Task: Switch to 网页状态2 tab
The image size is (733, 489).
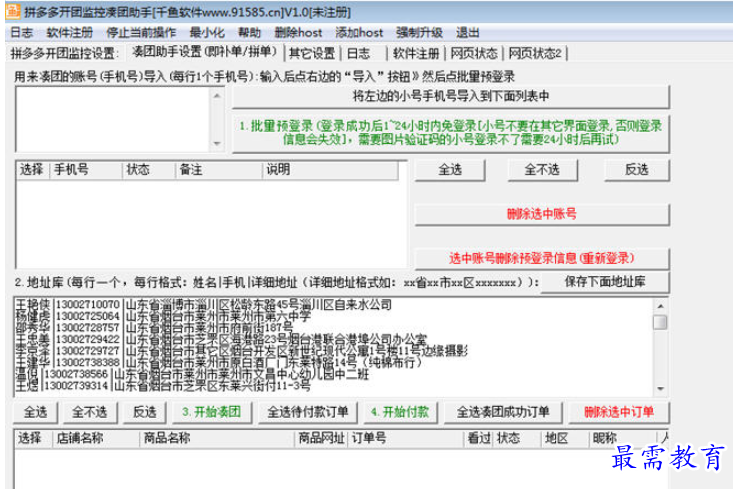Action: [535, 53]
